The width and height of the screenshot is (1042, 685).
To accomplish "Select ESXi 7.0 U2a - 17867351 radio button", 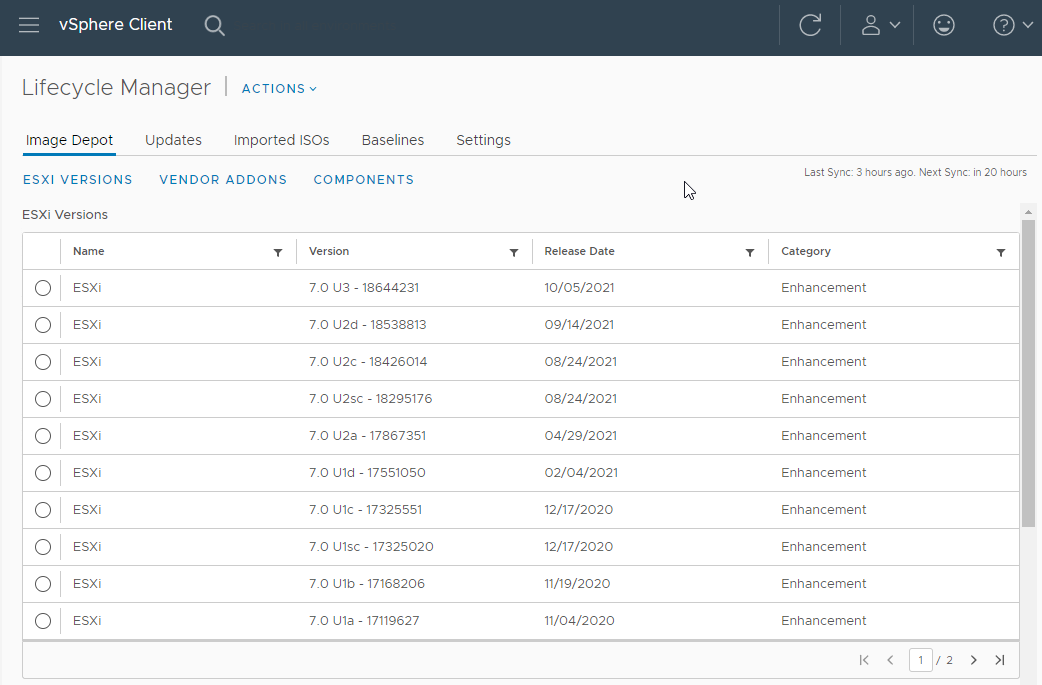I will click(x=43, y=436).
